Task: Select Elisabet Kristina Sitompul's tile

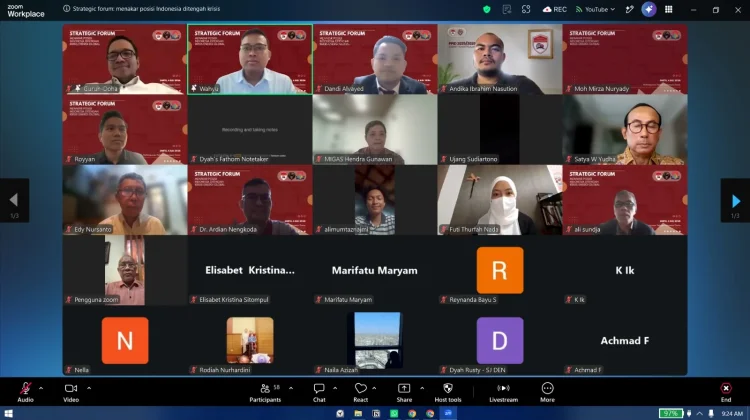Action: (250, 270)
